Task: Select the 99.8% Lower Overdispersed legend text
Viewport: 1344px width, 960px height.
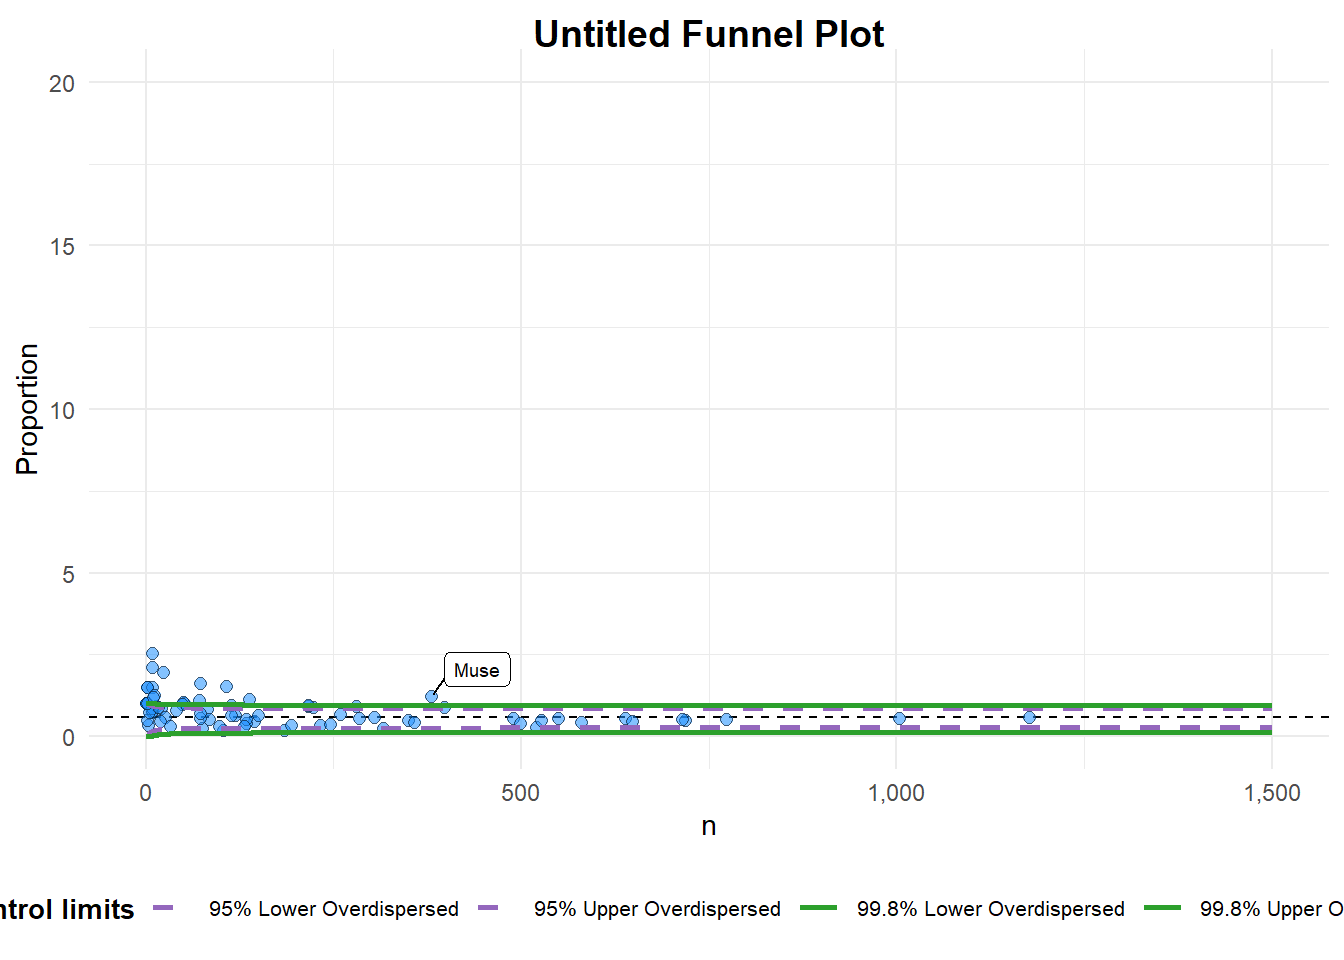Action: 990,909
